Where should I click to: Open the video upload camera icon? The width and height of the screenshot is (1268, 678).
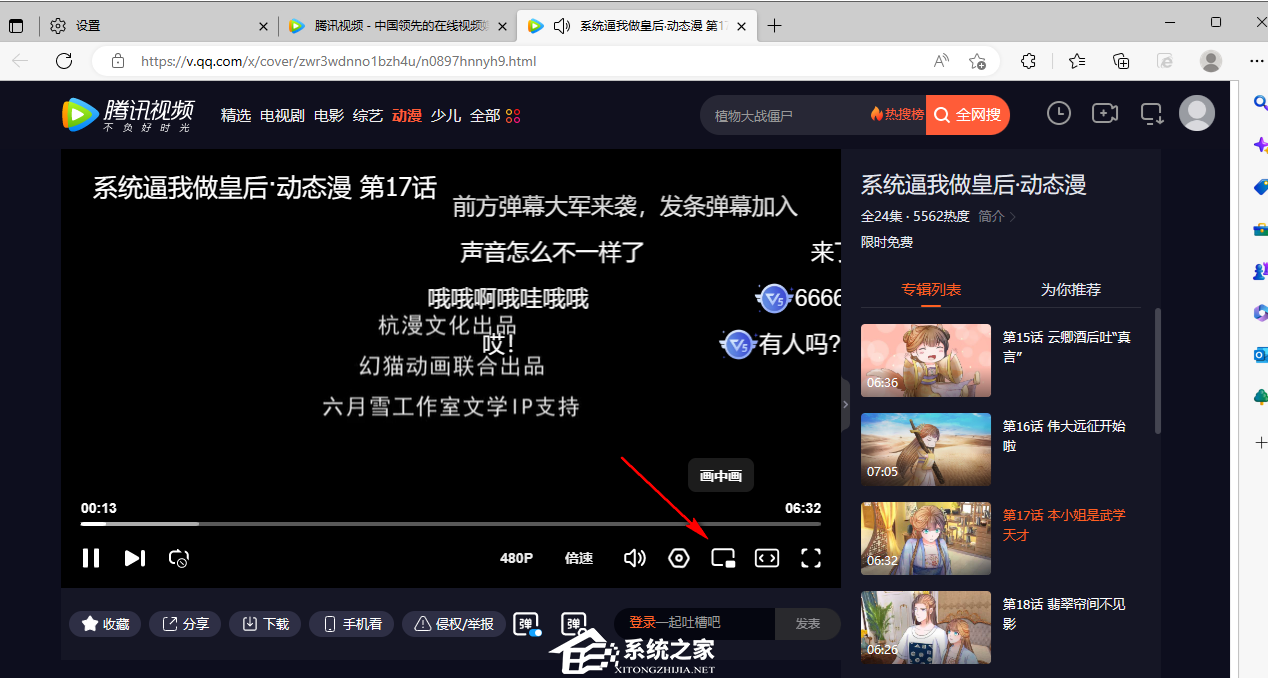(1105, 114)
